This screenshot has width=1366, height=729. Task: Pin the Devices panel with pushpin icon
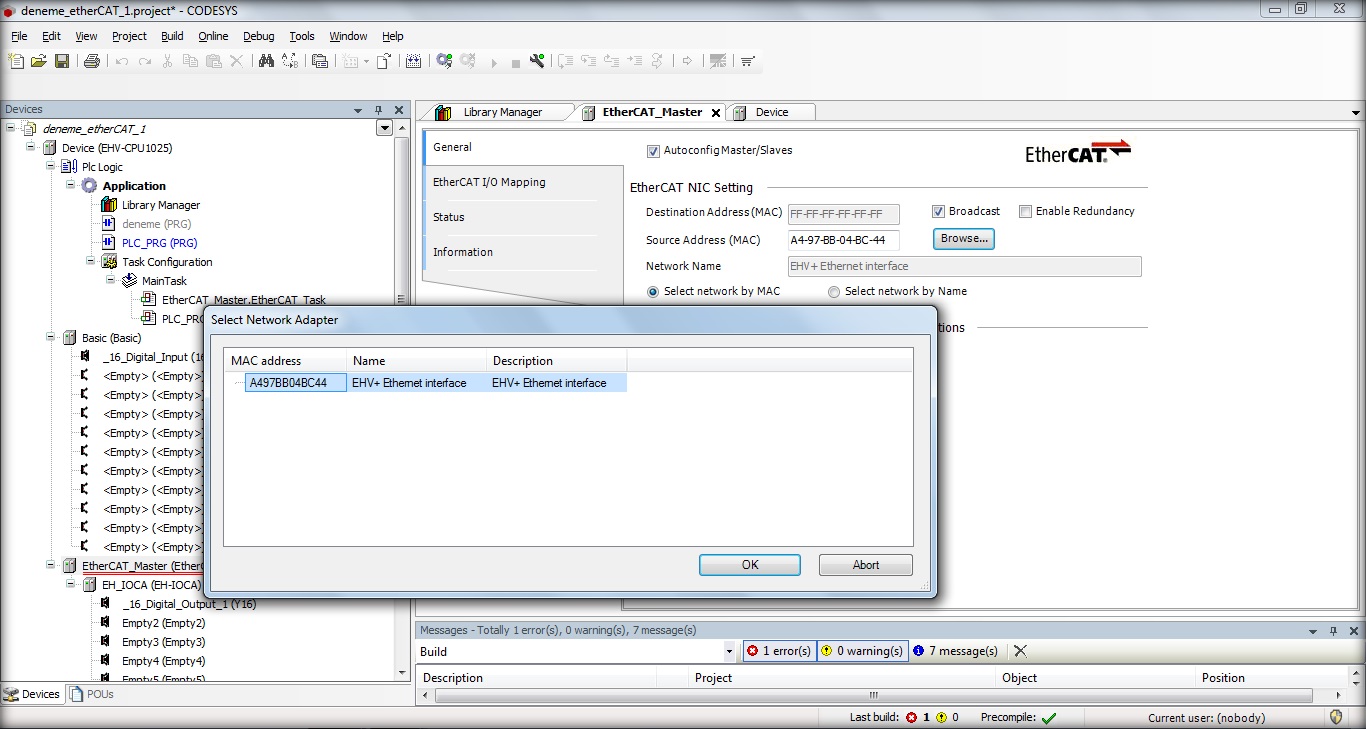378,110
